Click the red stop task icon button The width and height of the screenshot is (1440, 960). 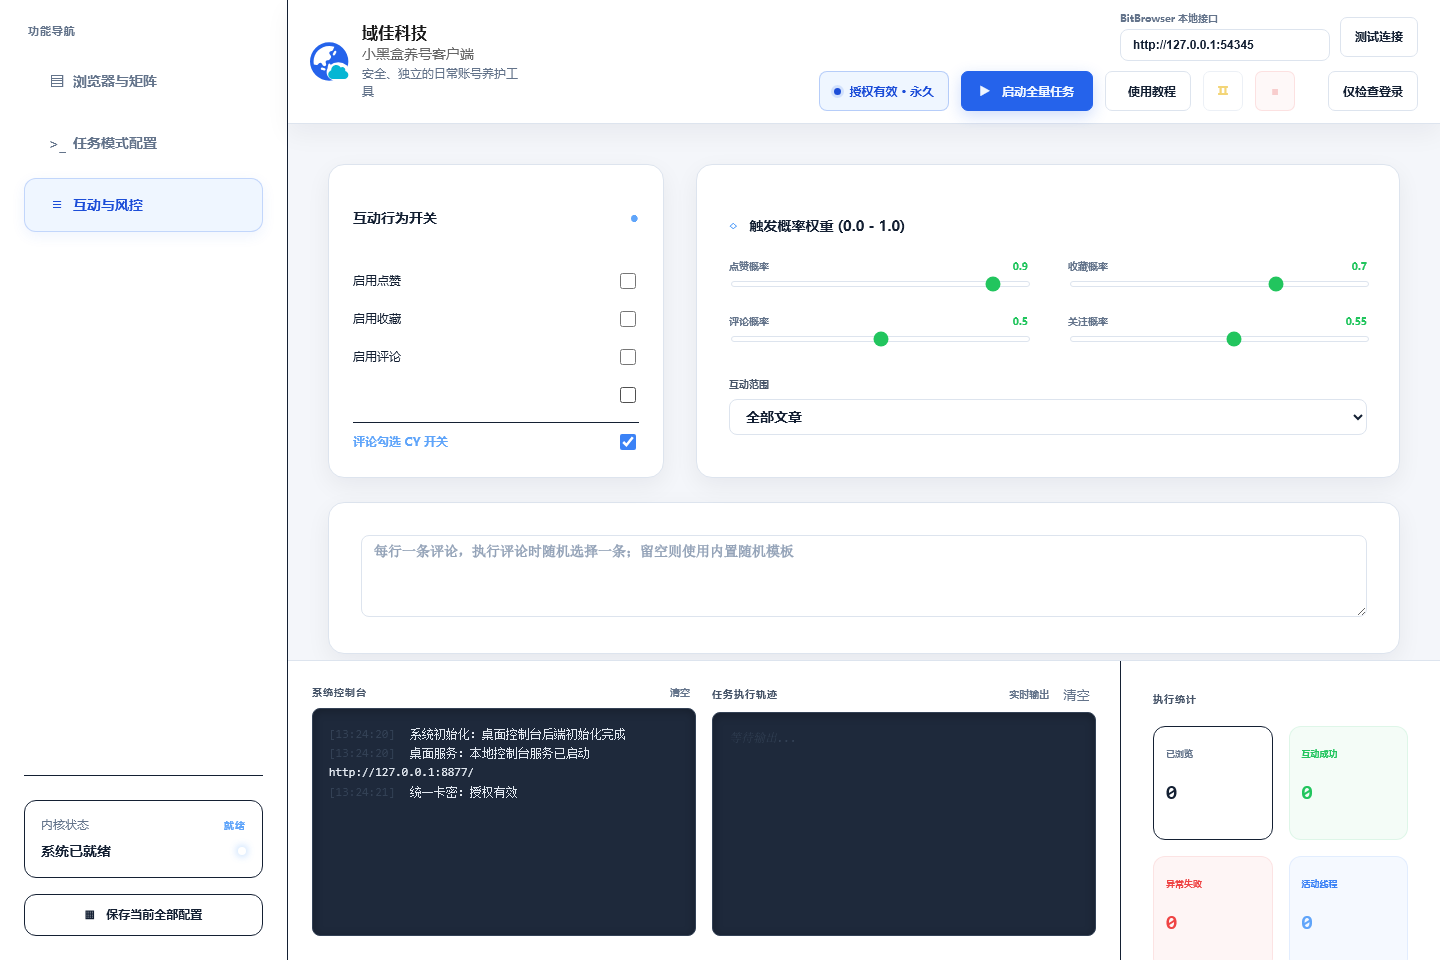[x=1275, y=91]
